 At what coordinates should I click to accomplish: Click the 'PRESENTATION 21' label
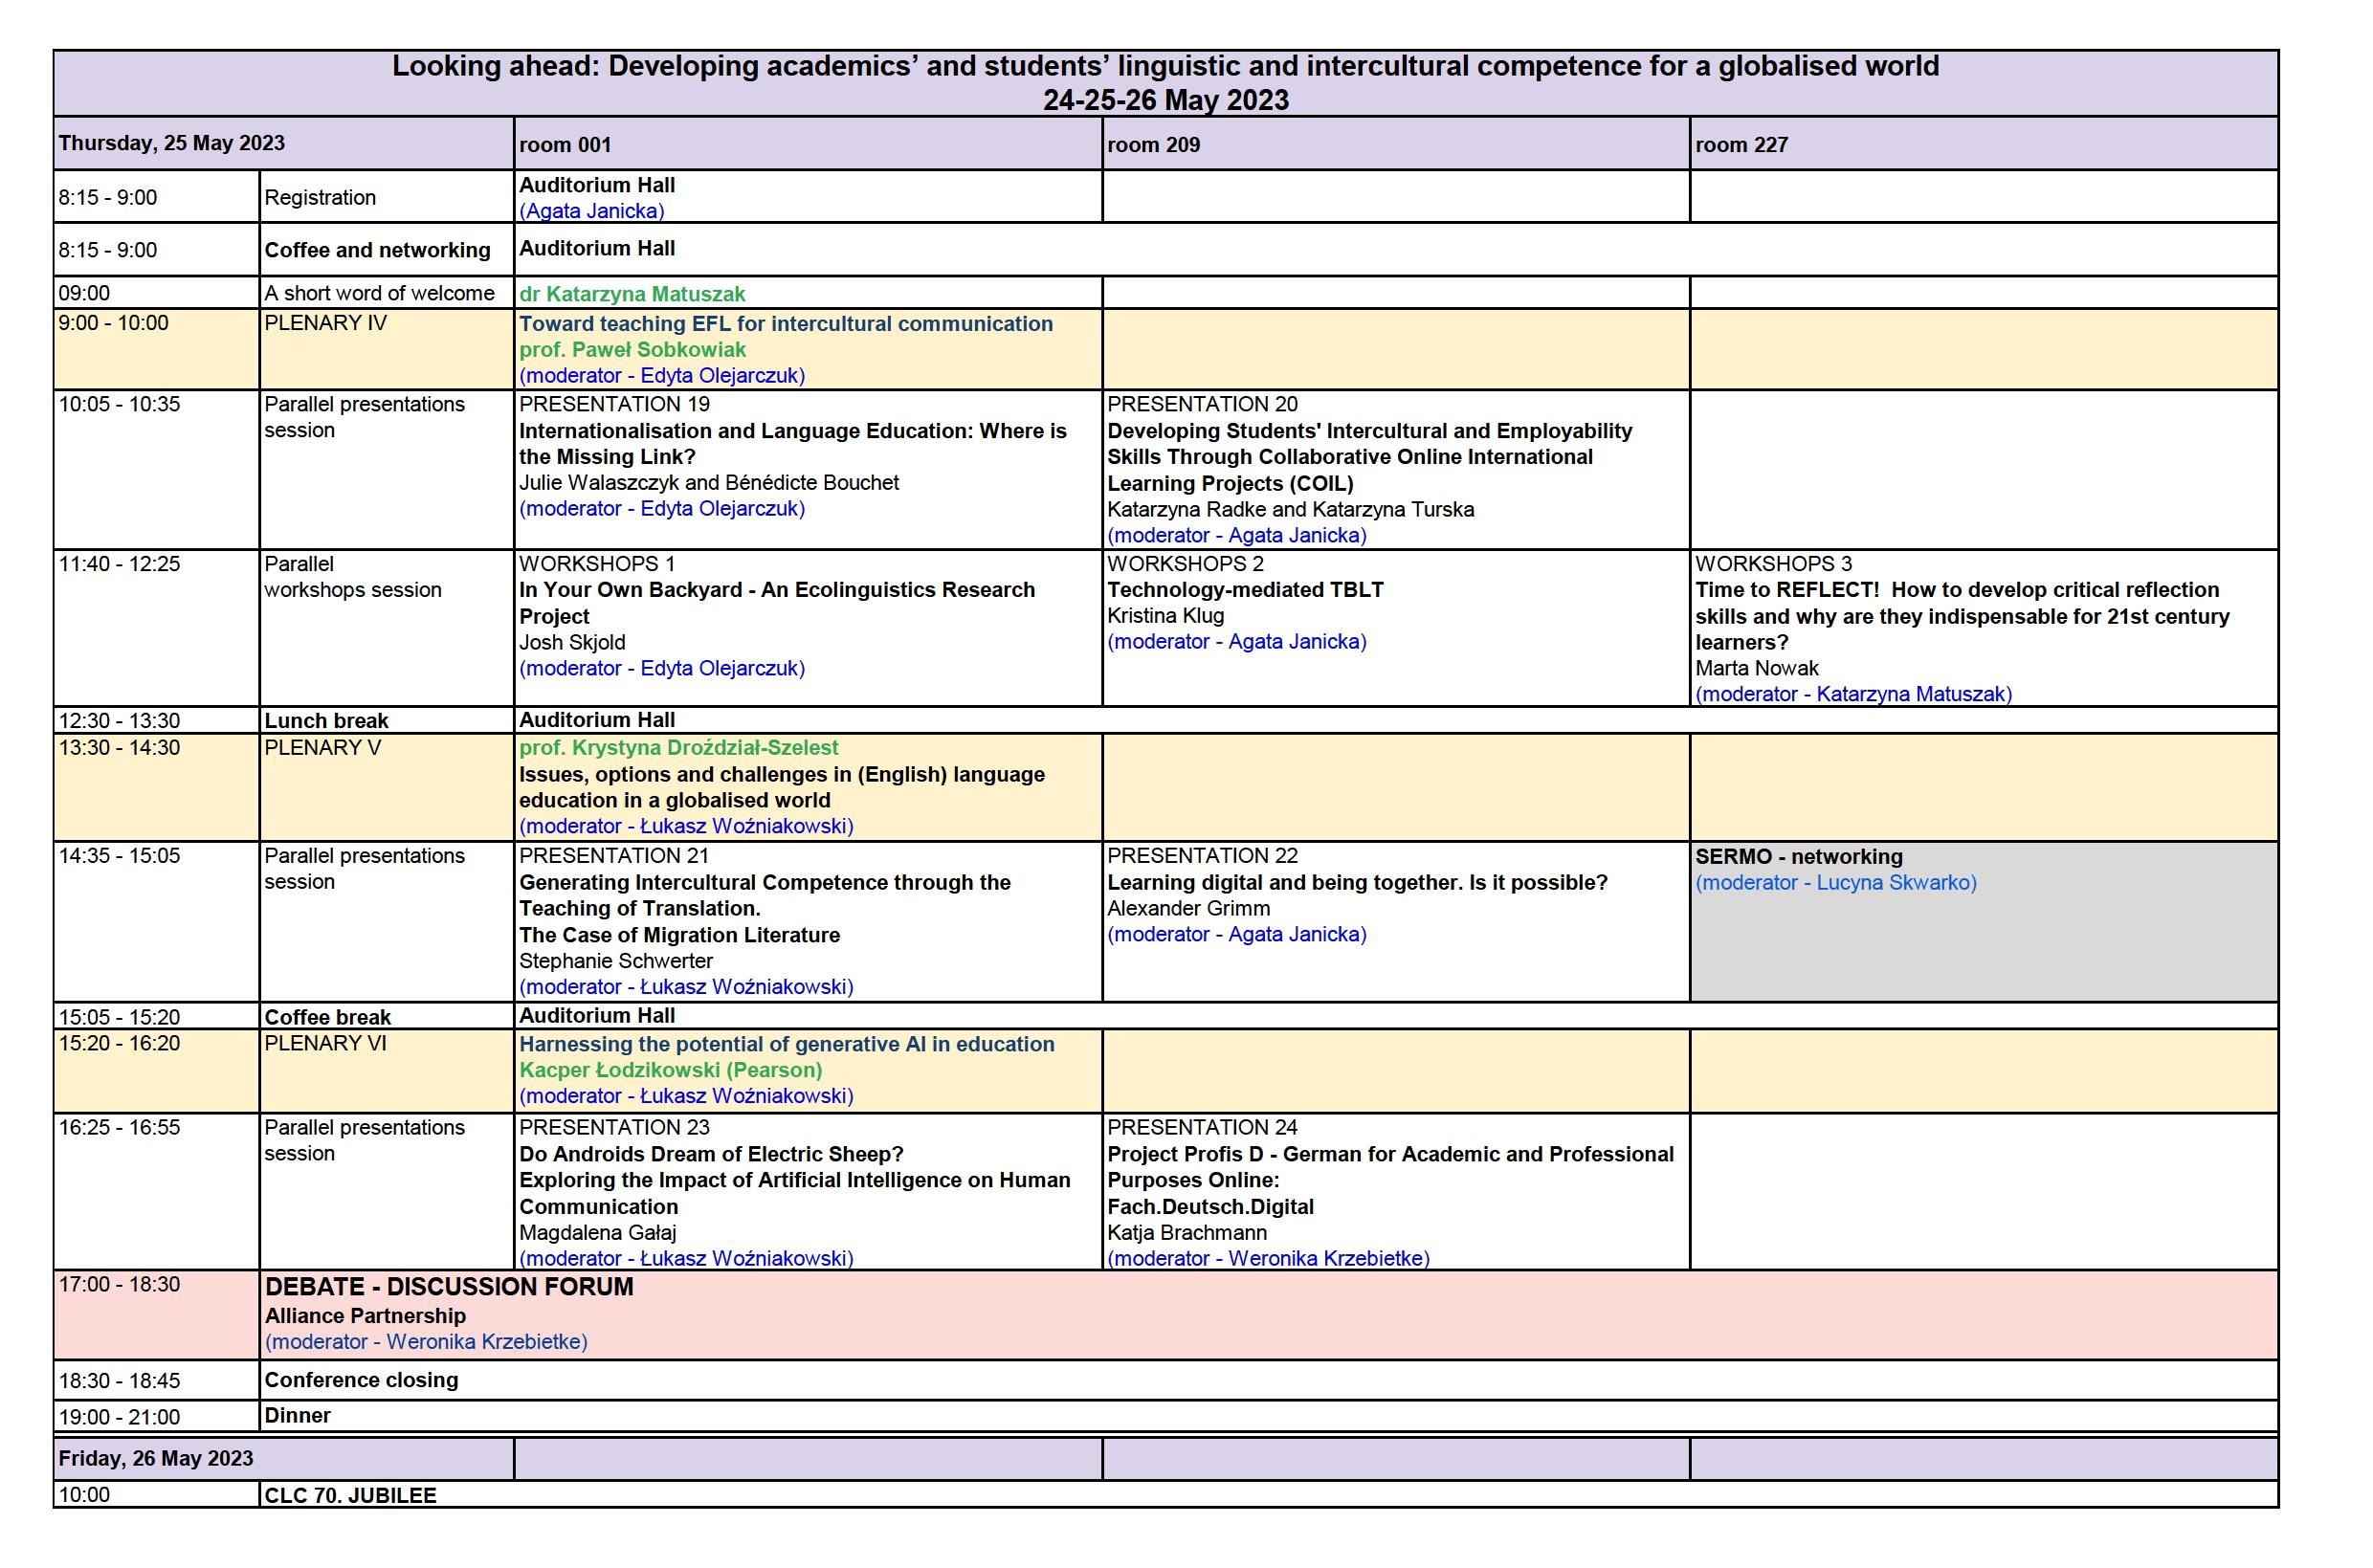coord(614,856)
